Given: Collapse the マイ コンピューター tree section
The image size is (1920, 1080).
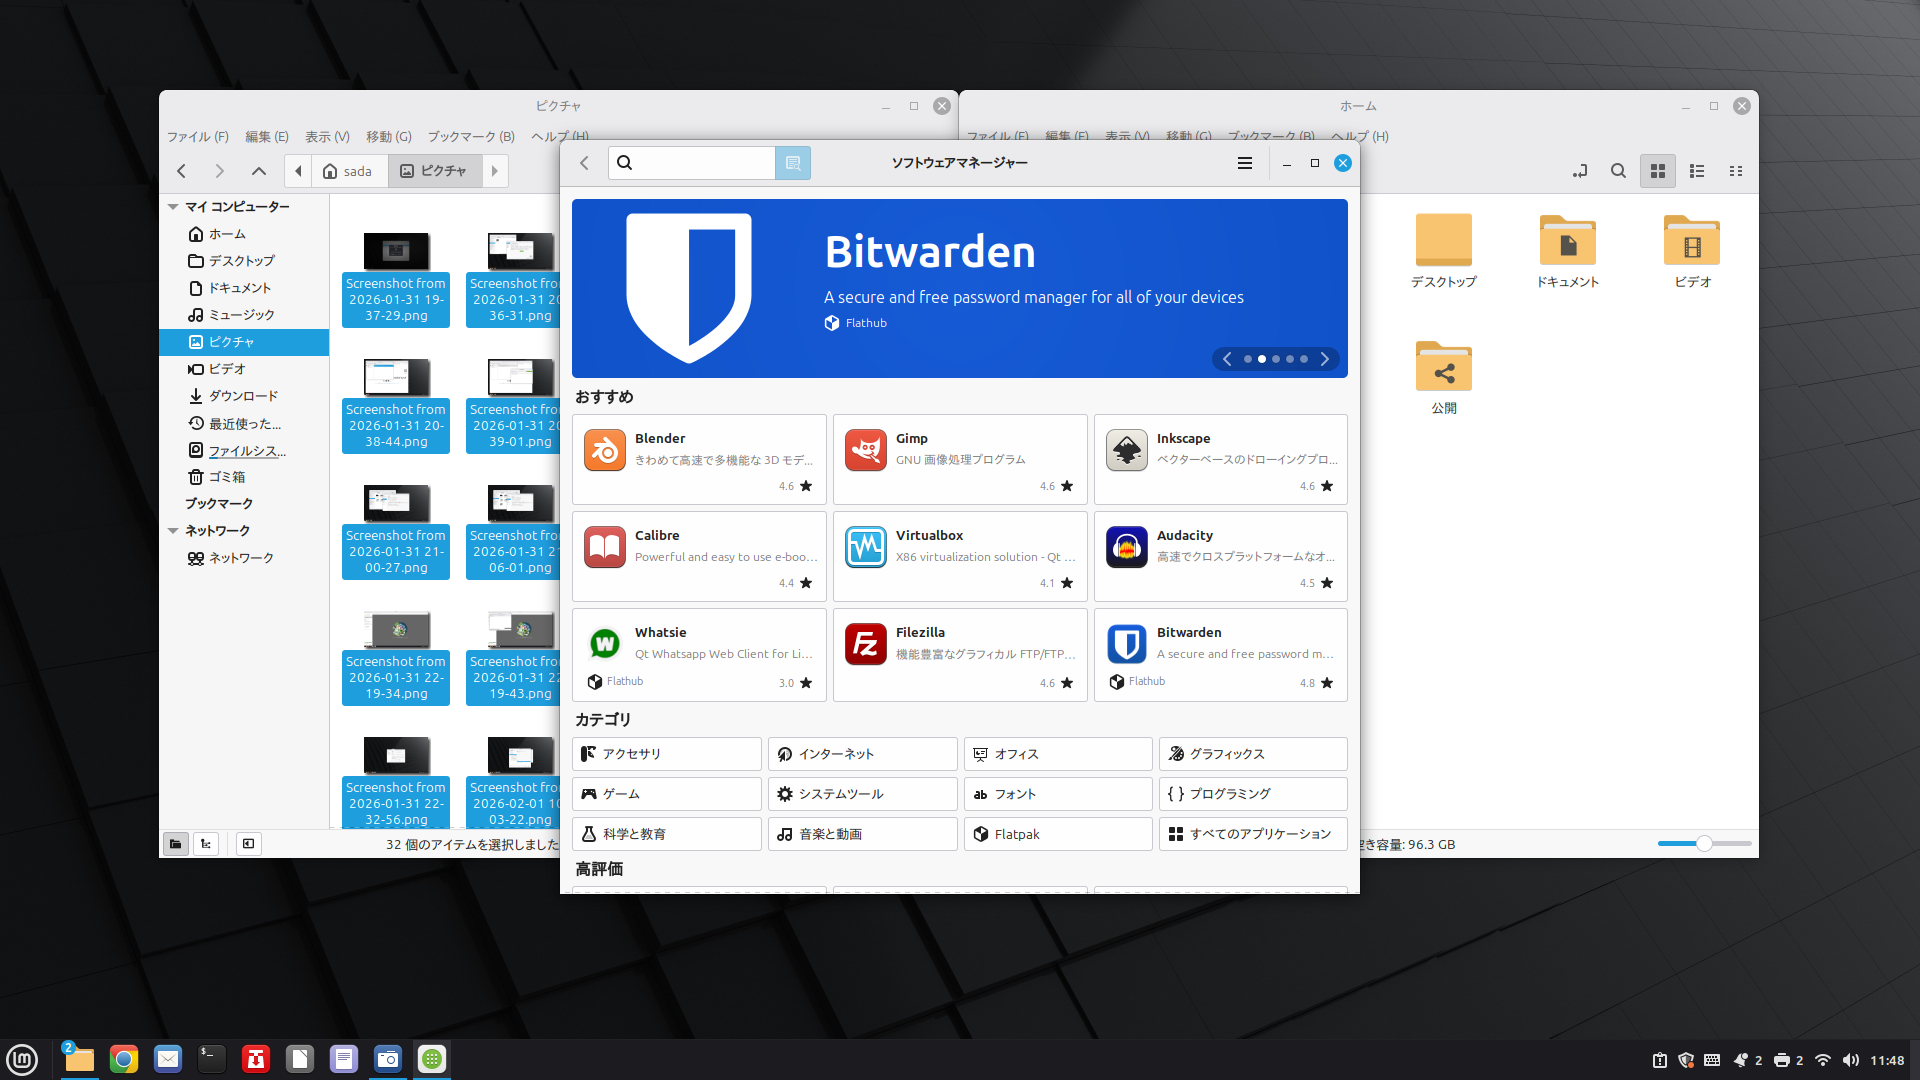Looking at the screenshot, I should tap(173, 207).
